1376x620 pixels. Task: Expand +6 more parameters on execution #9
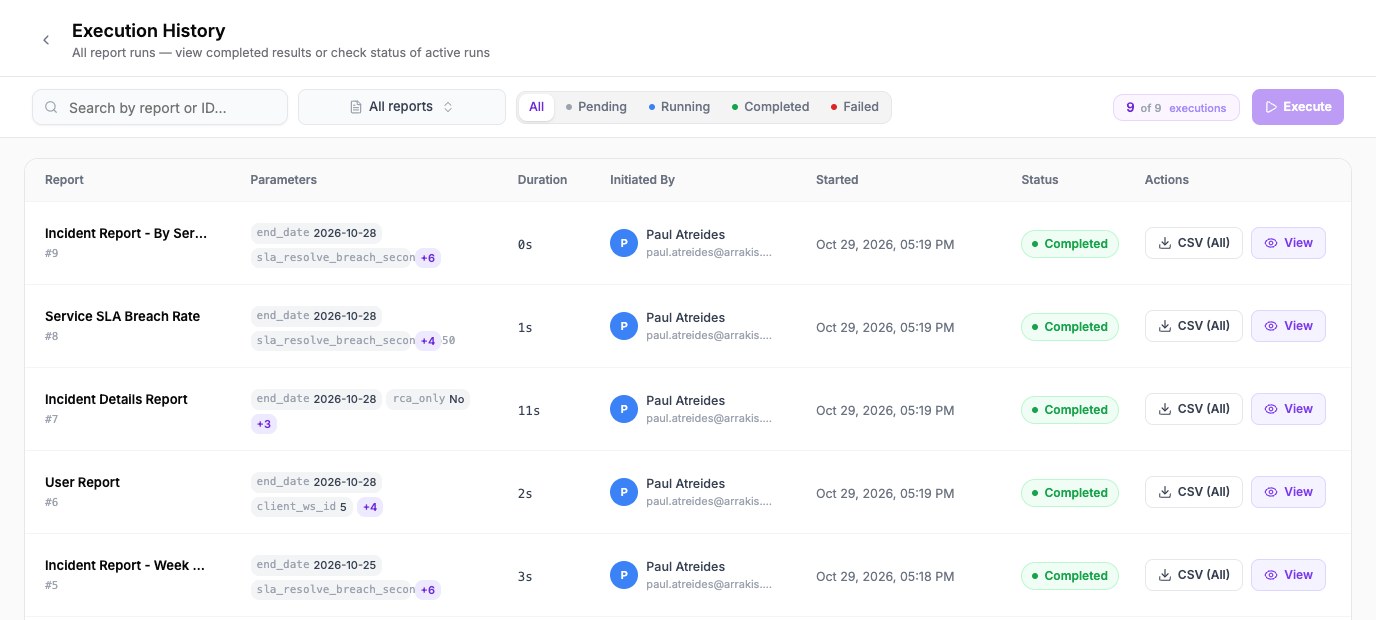coord(428,258)
